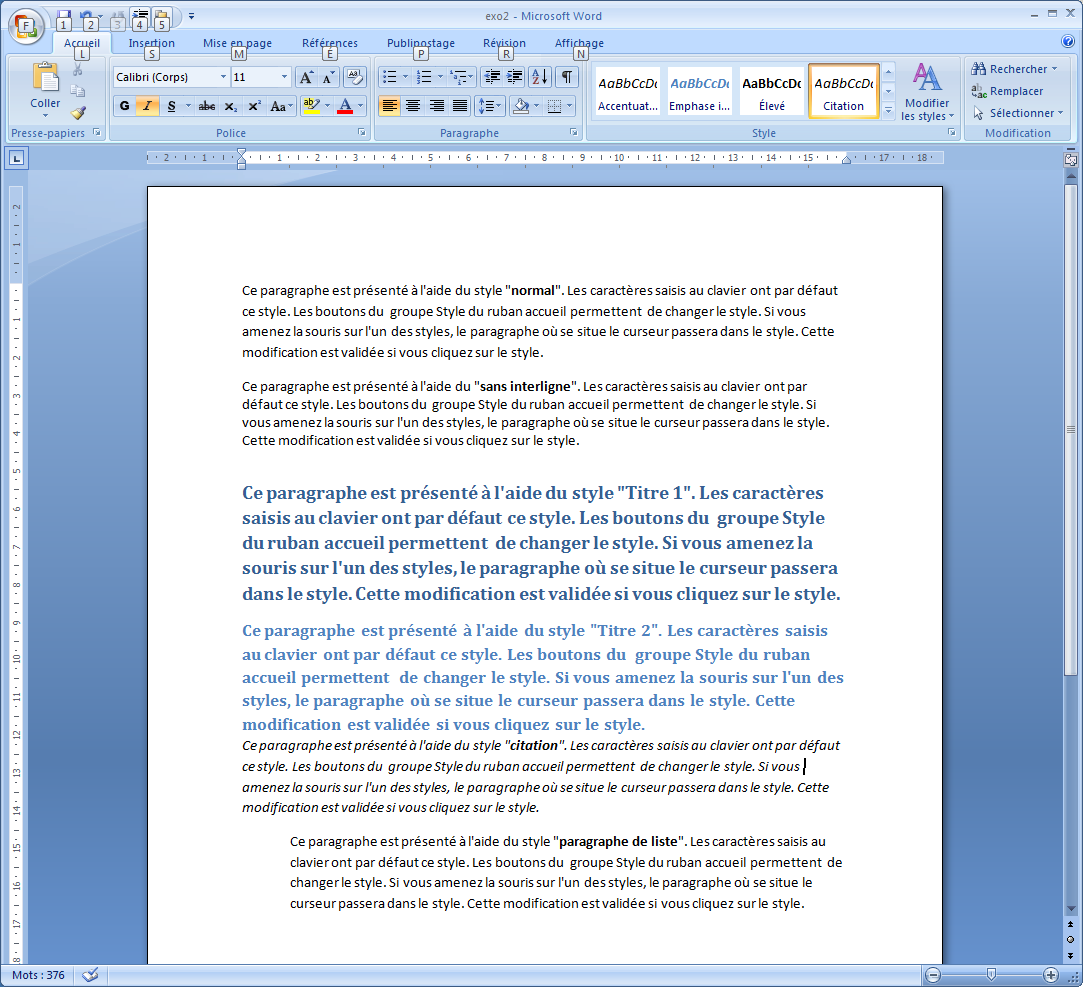Open the change case Aa menu
The height and width of the screenshot is (987, 1083).
coord(280,106)
